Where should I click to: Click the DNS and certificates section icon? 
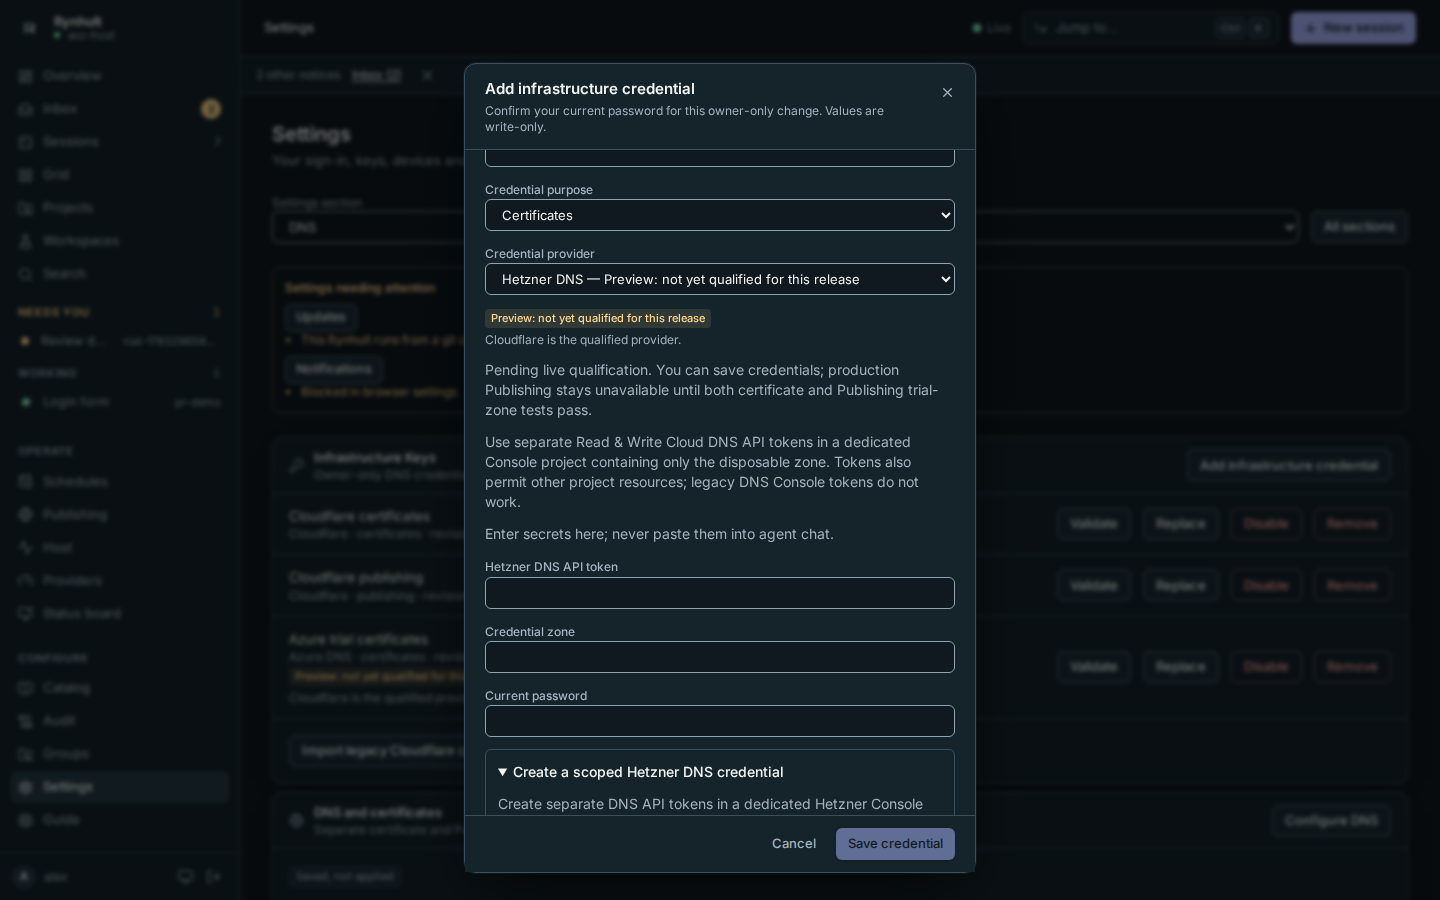296,820
